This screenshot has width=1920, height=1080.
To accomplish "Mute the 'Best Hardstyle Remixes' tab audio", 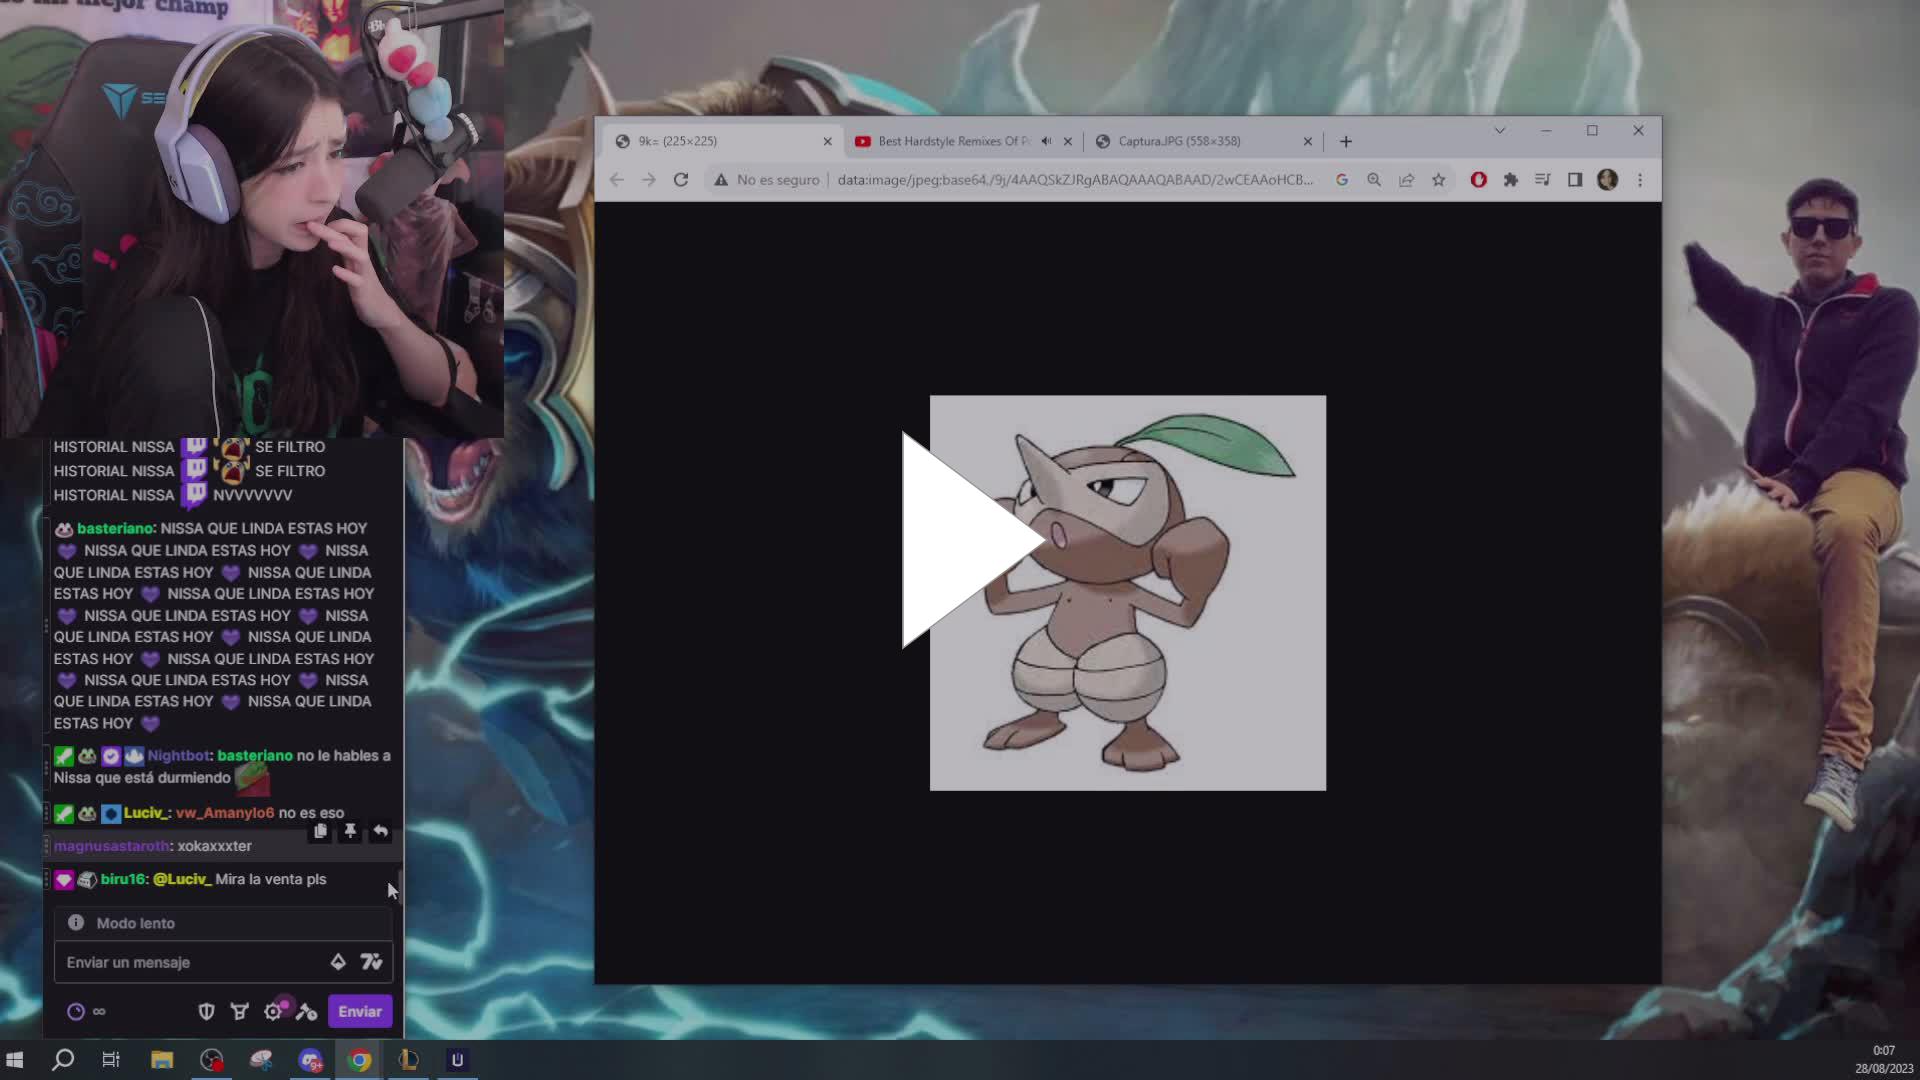I will click(1046, 141).
